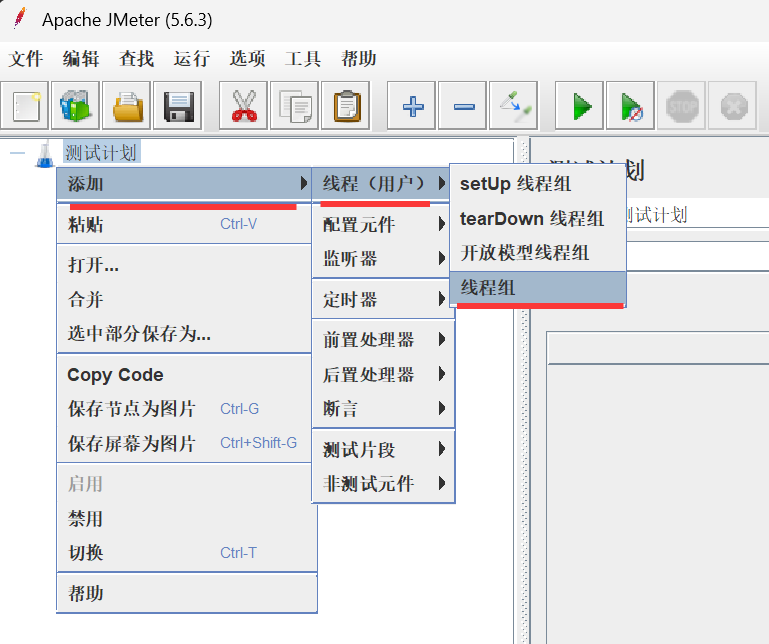Image resolution: width=769 pixels, height=644 pixels.
Task: Click 粘贴 in the context menu
Action: coord(184,225)
